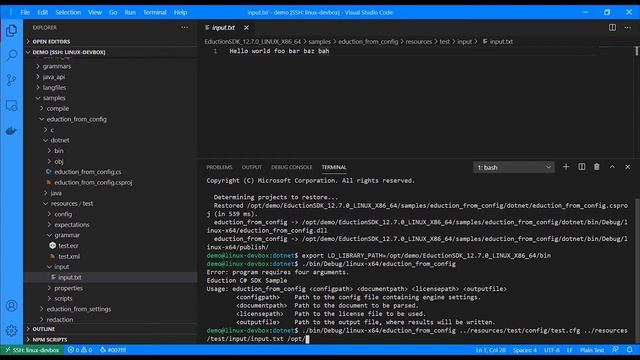Collapse the samples folder
Viewport: 640px width, 360px height.
(x=54, y=98)
